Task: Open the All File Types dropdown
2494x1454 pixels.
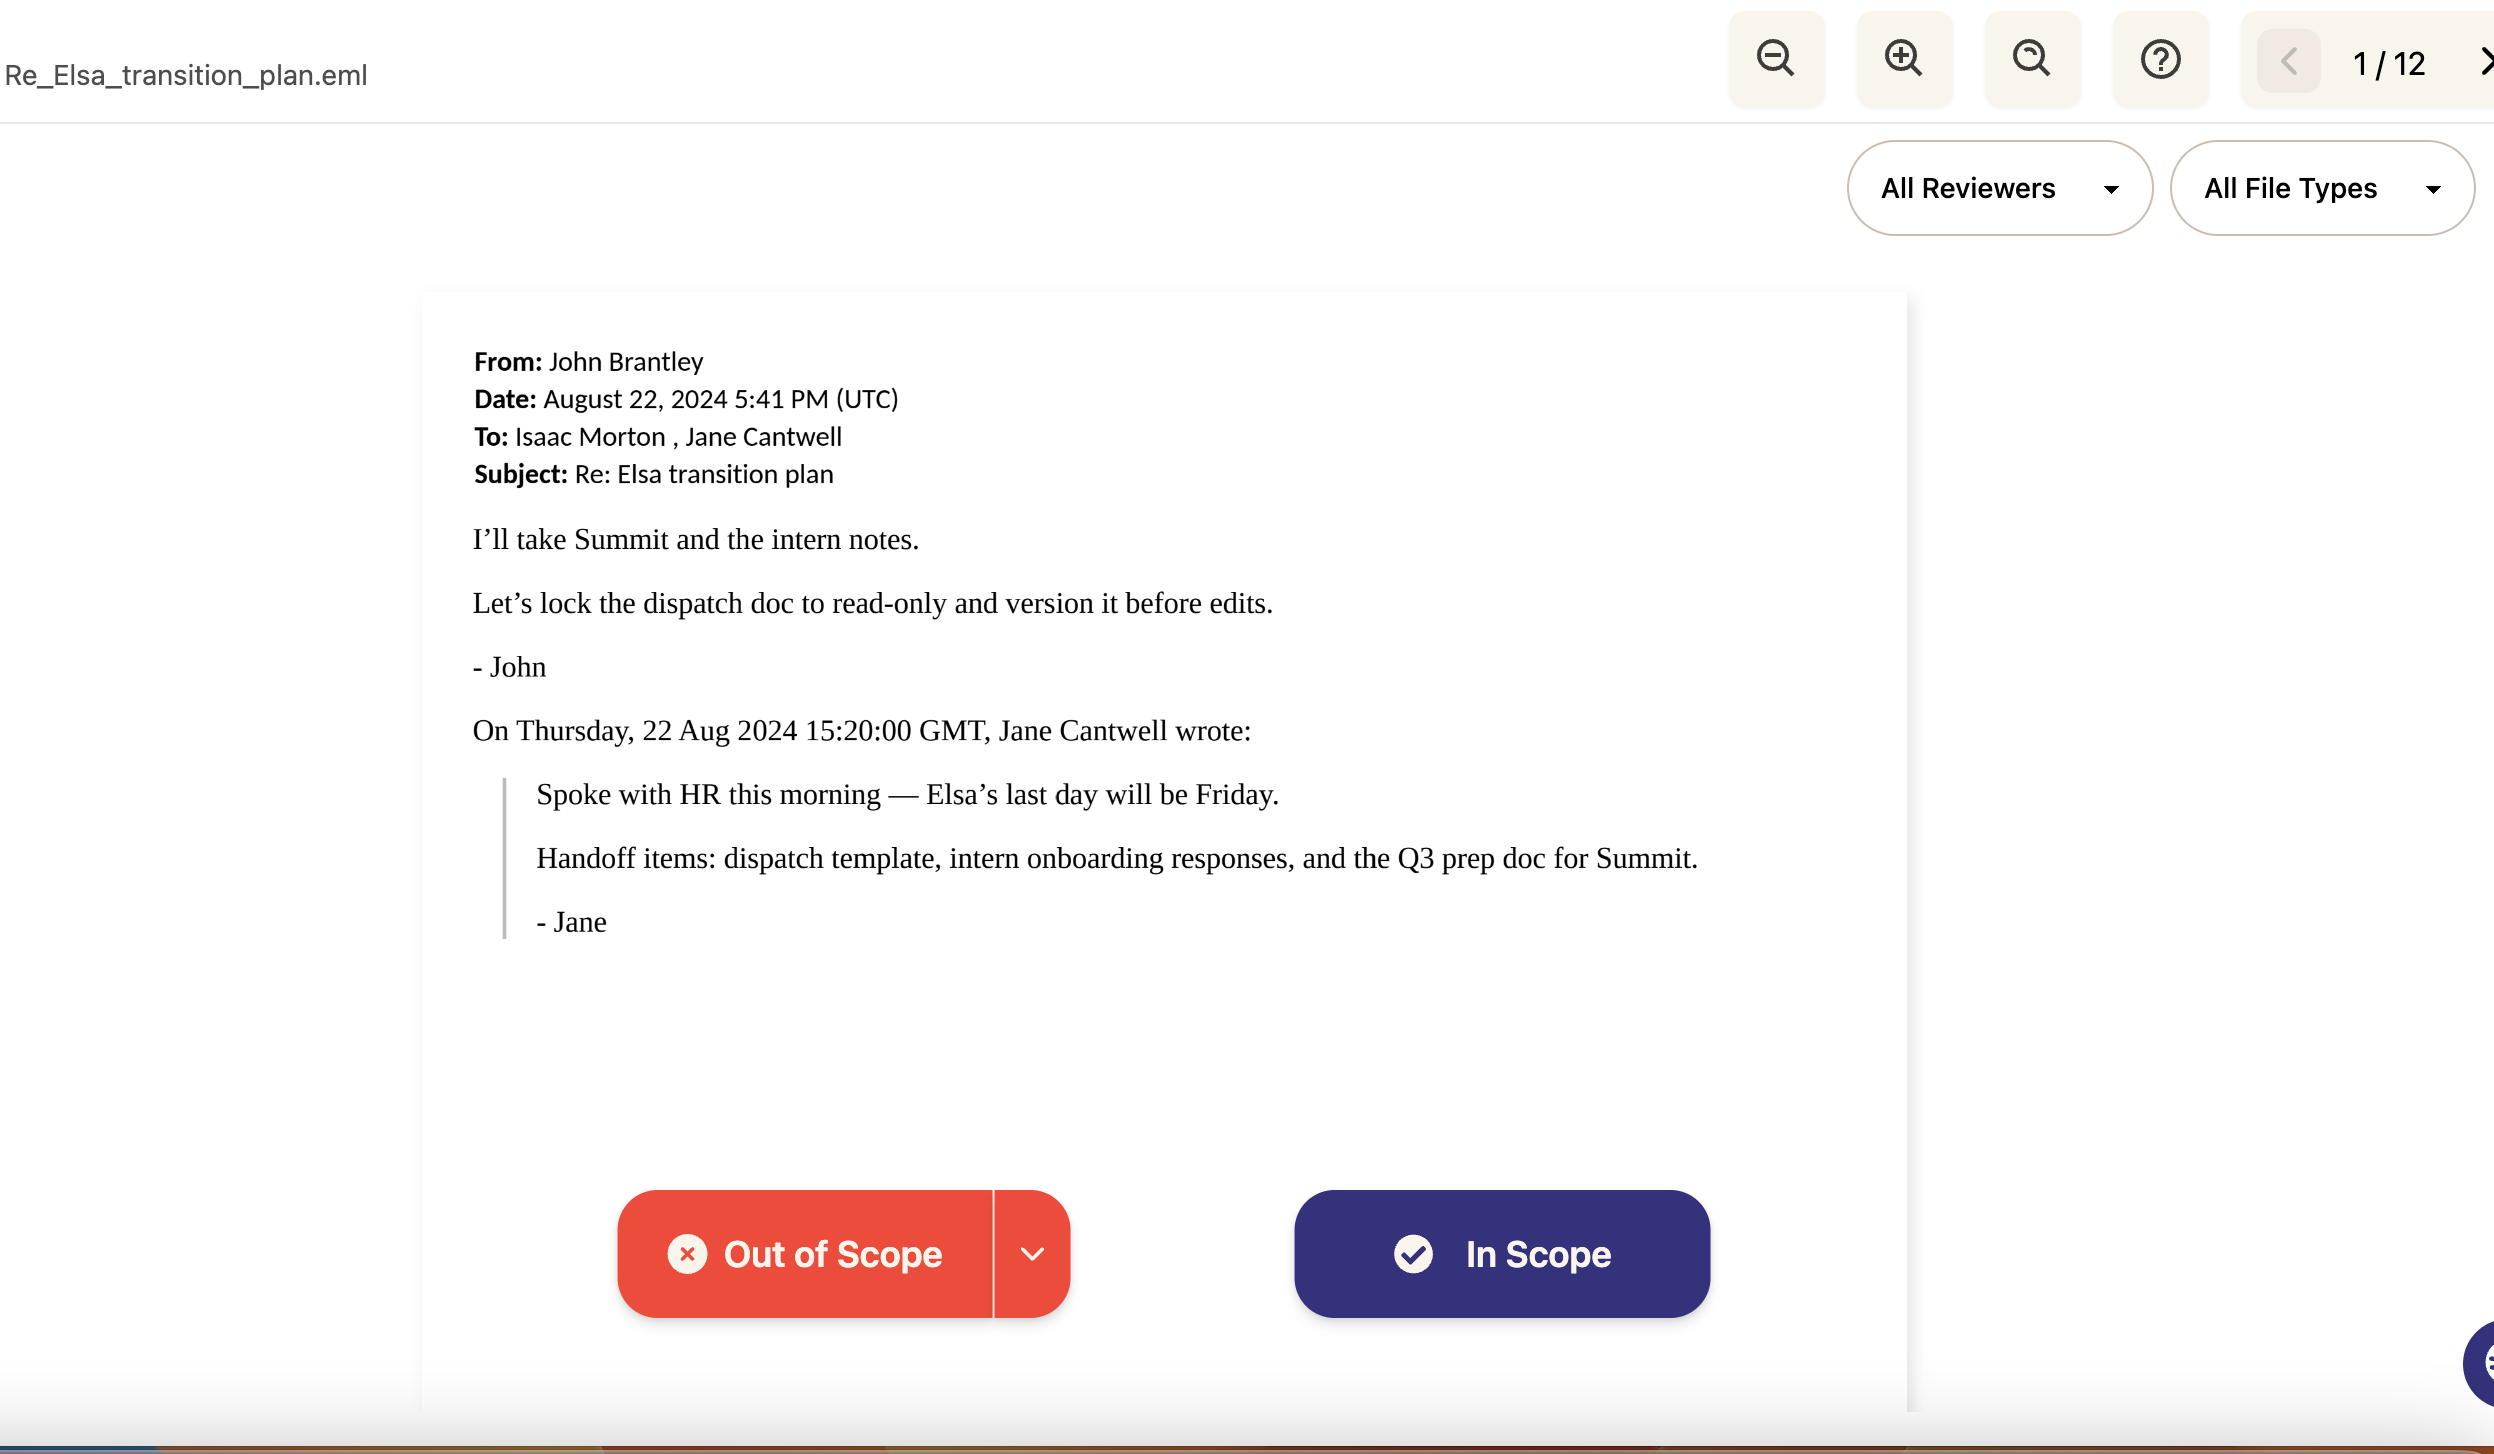Action: (x=2322, y=188)
